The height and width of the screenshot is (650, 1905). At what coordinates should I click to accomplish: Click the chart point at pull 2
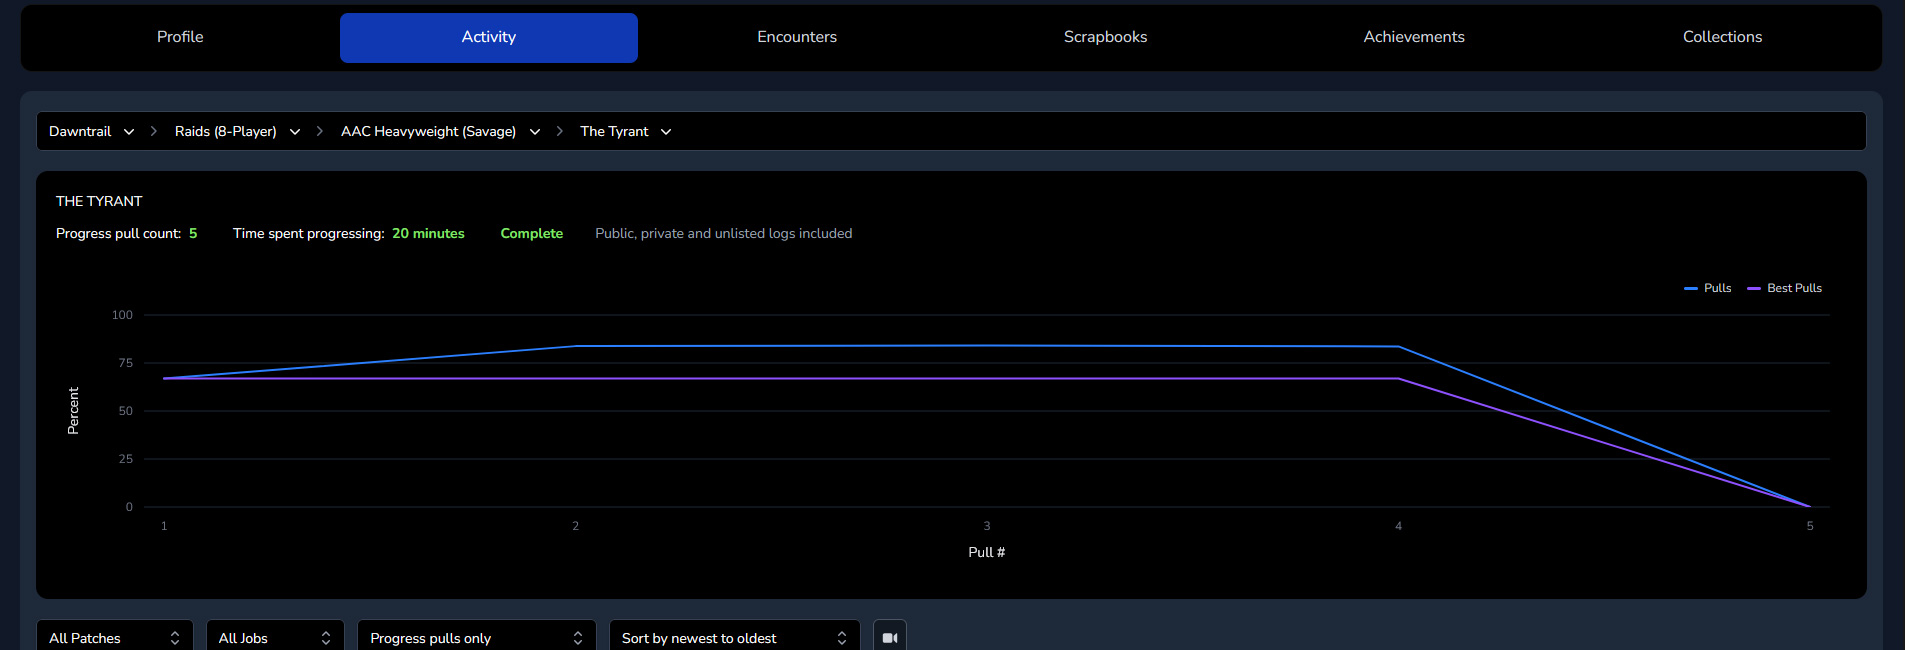[x=576, y=346]
